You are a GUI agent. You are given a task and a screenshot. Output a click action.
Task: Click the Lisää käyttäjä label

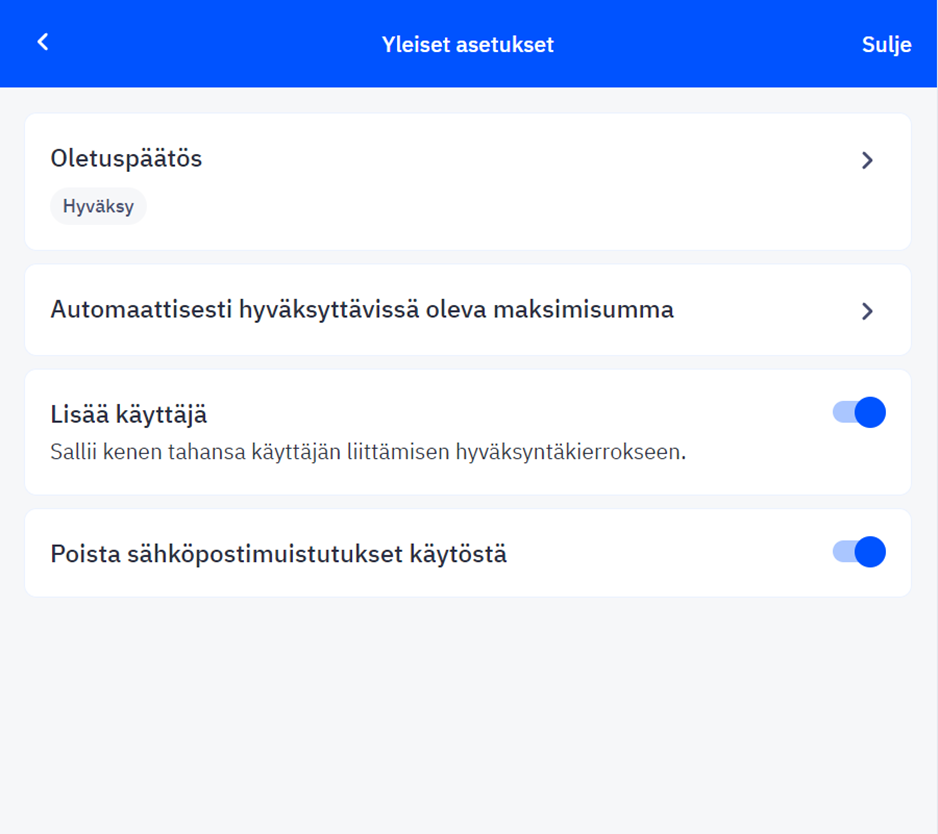129,414
